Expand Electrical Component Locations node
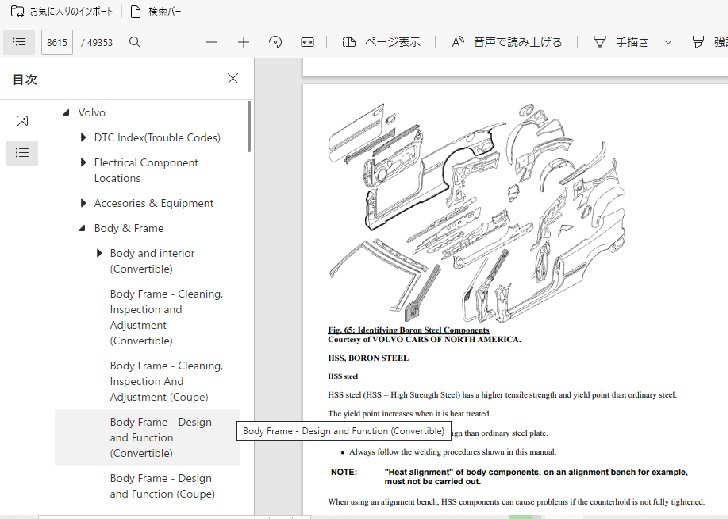The height and width of the screenshot is (519, 728). pos(83,162)
